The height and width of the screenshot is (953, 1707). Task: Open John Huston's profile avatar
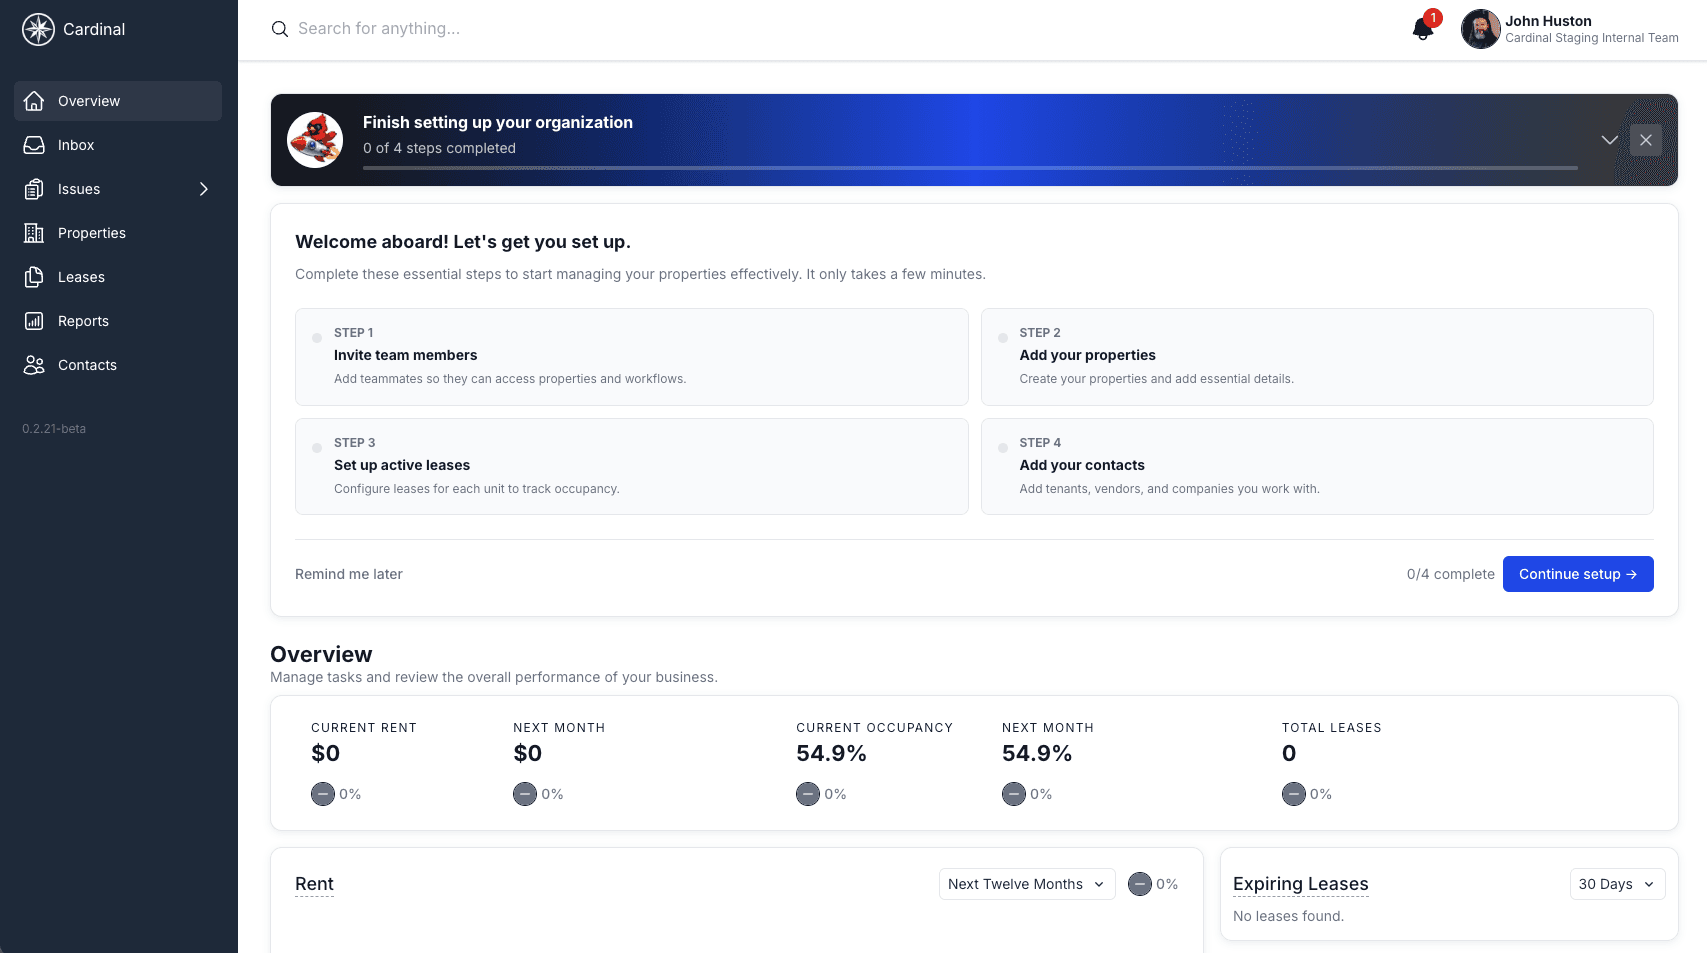click(1480, 29)
